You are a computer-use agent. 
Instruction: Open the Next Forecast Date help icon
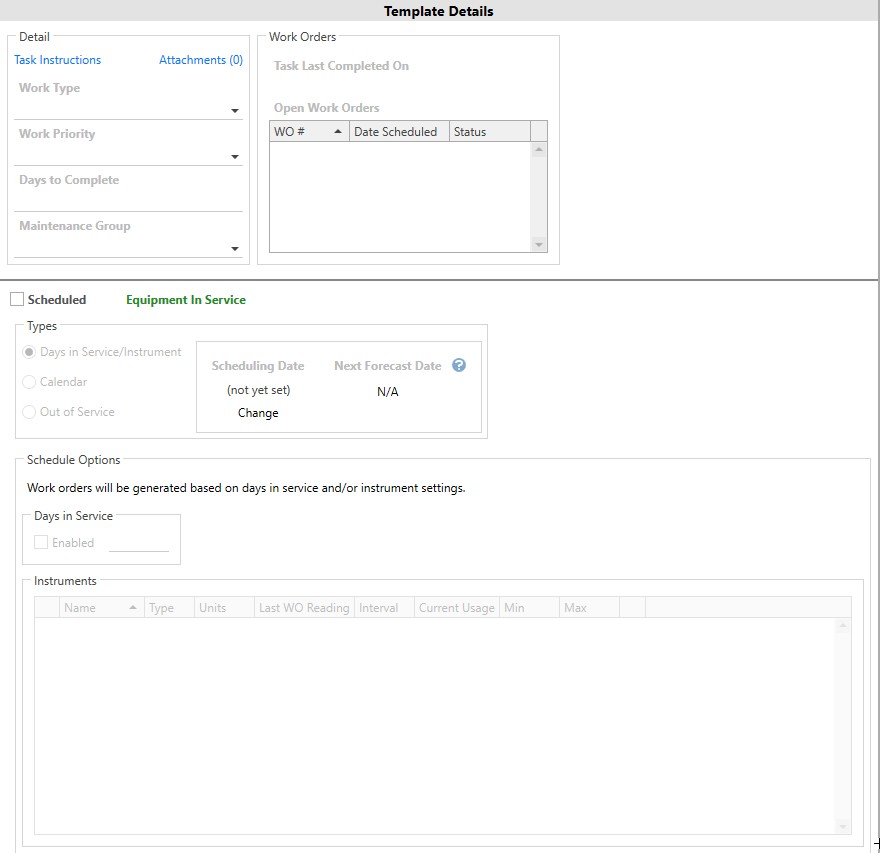coord(459,365)
